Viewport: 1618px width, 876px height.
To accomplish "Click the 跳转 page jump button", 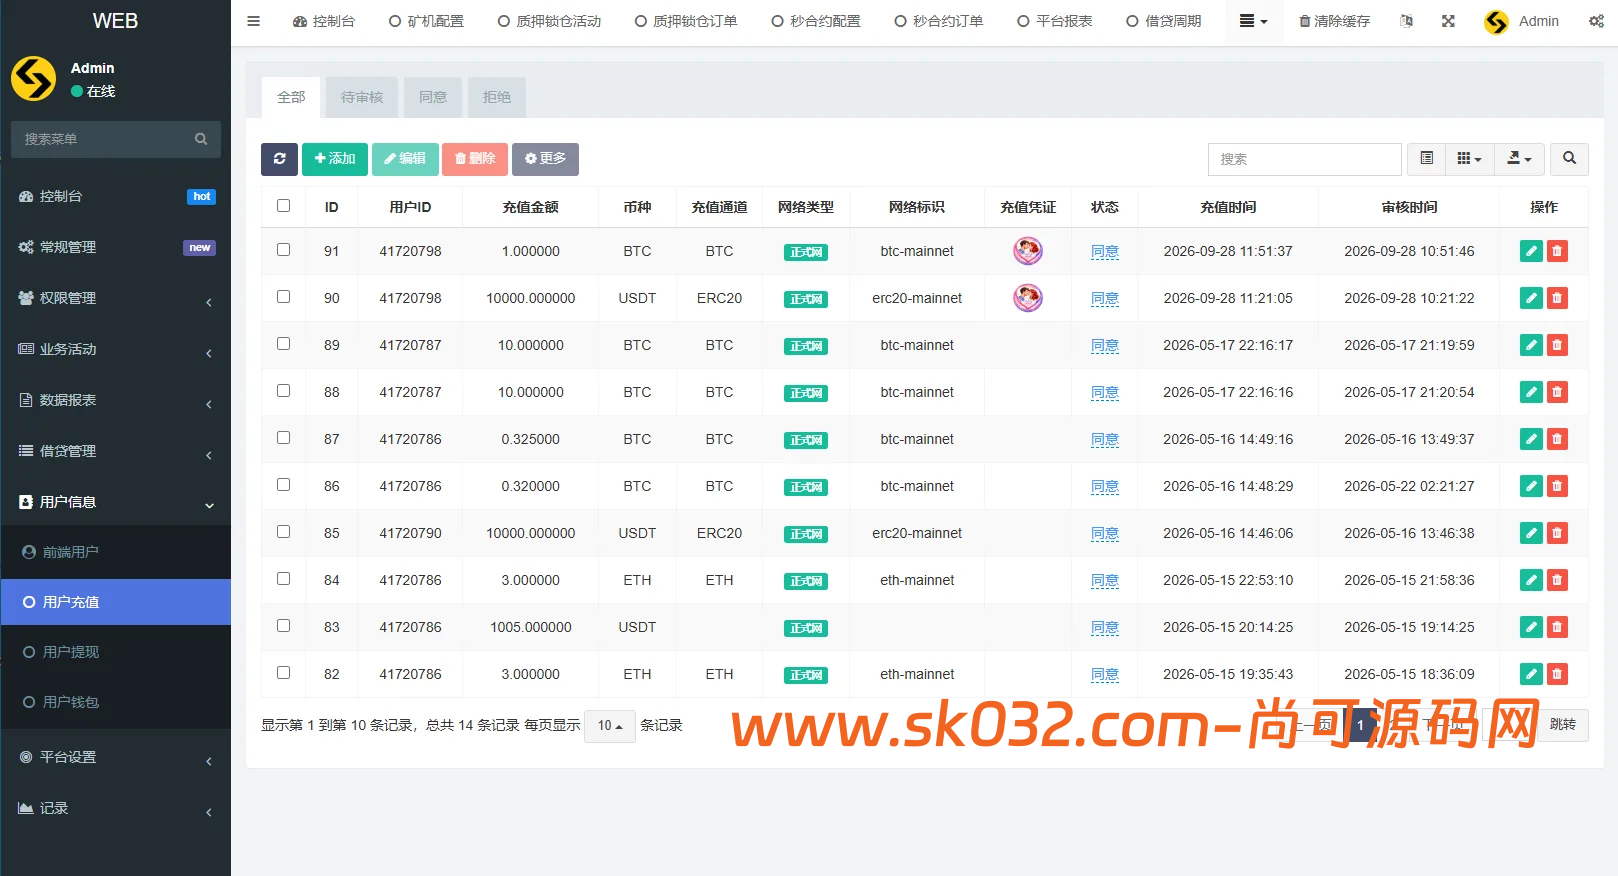I will click(x=1562, y=725).
